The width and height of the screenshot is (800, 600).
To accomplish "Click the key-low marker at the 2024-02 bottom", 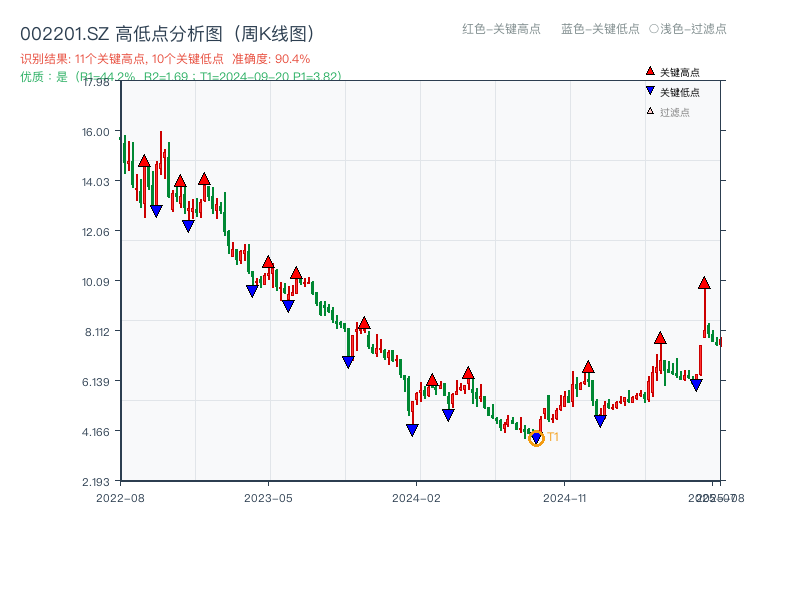I will point(412,430).
